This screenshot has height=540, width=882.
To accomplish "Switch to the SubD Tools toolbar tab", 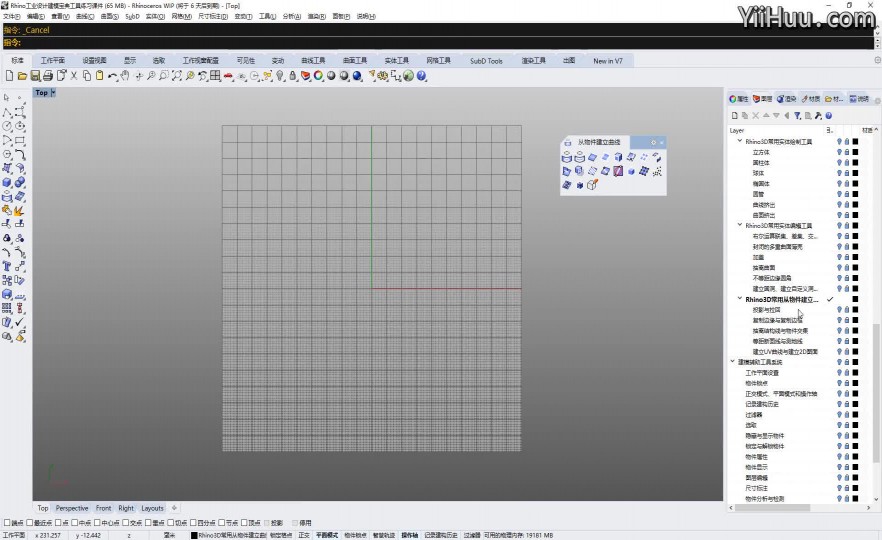I will tap(486, 60).
